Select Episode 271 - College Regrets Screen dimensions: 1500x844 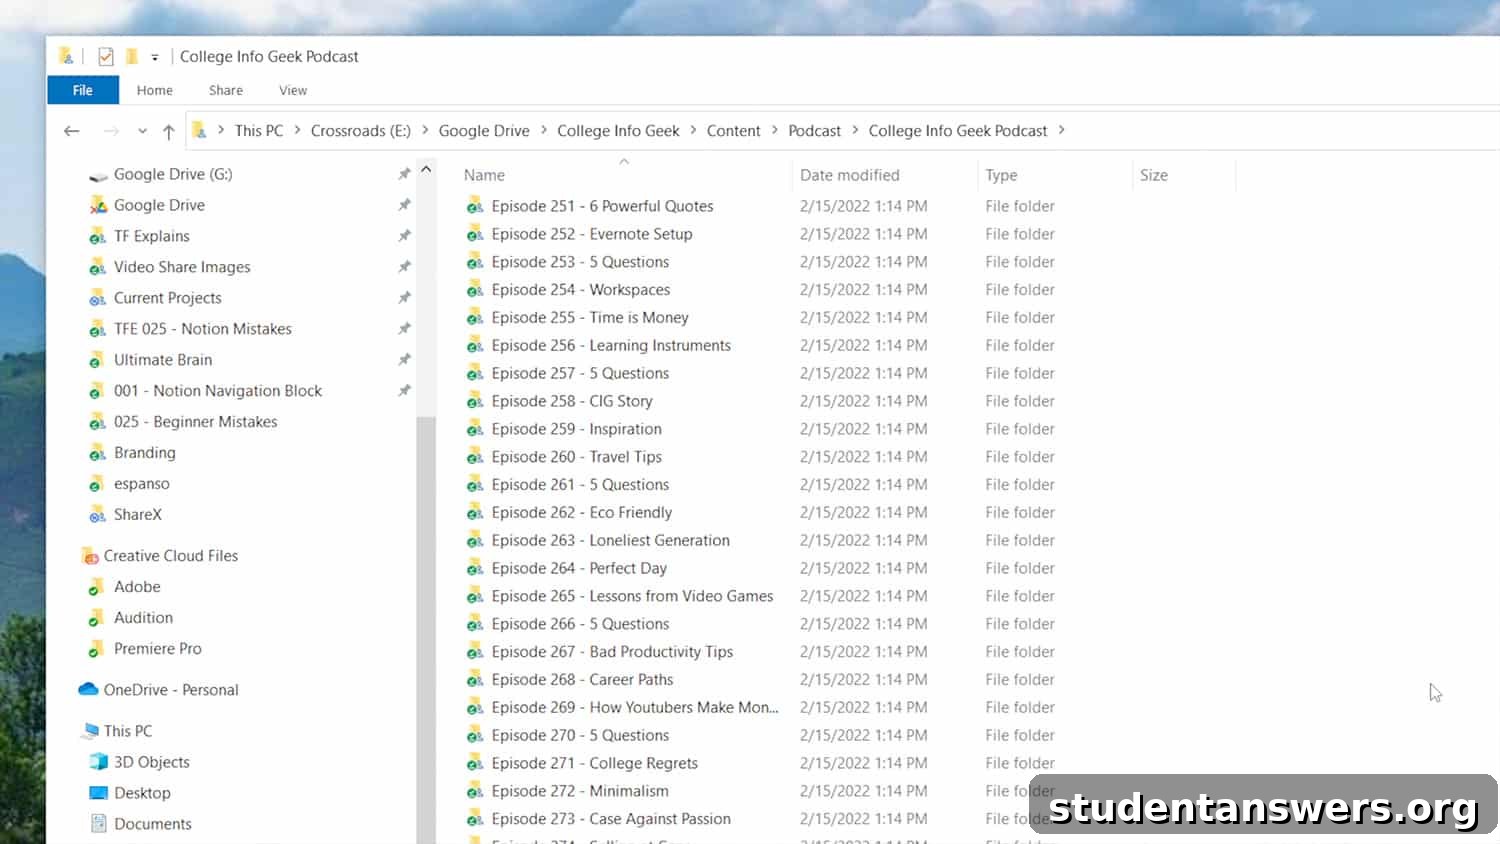tap(594, 763)
